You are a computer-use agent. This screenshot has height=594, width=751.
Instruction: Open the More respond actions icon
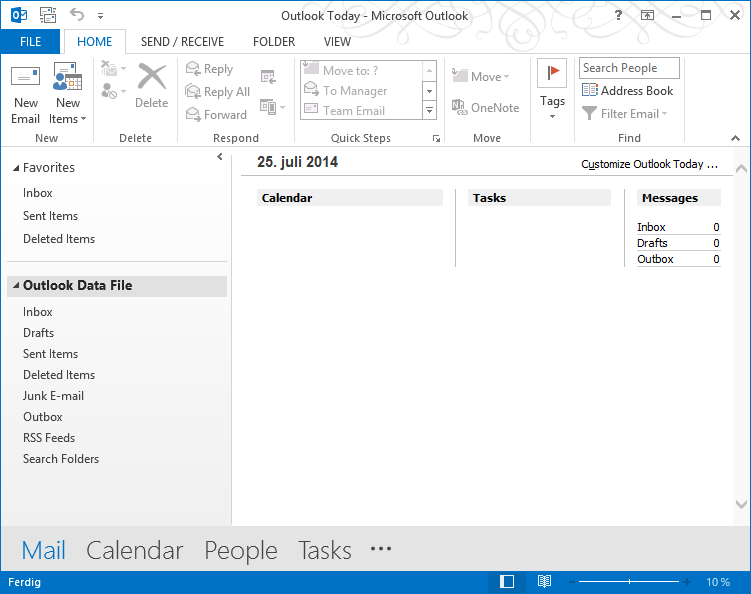pyautogui.click(x=272, y=107)
